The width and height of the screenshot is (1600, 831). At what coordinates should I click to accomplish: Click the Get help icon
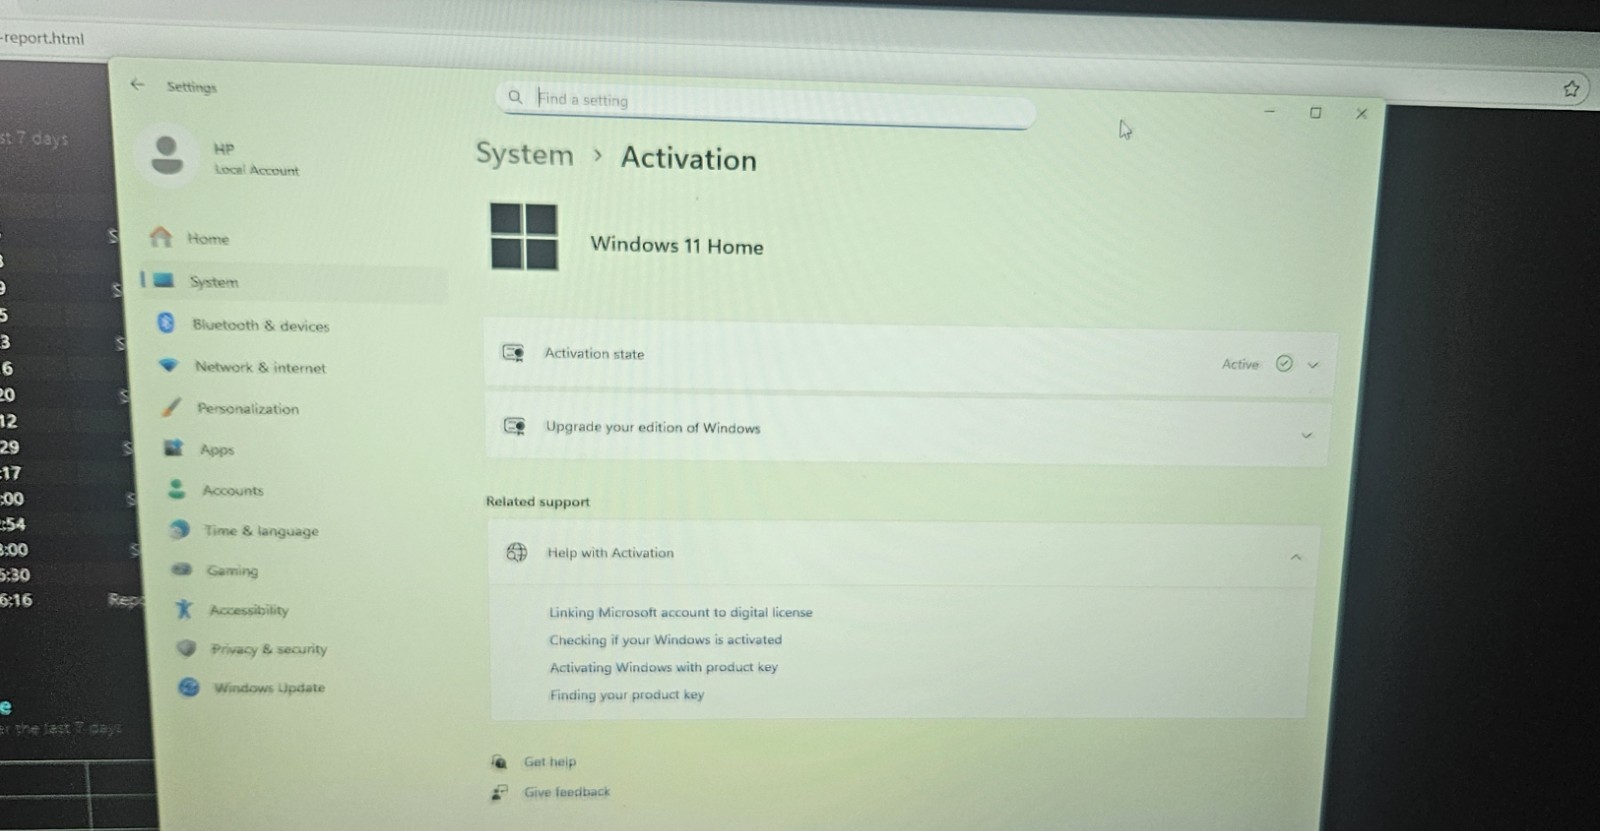click(499, 762)
